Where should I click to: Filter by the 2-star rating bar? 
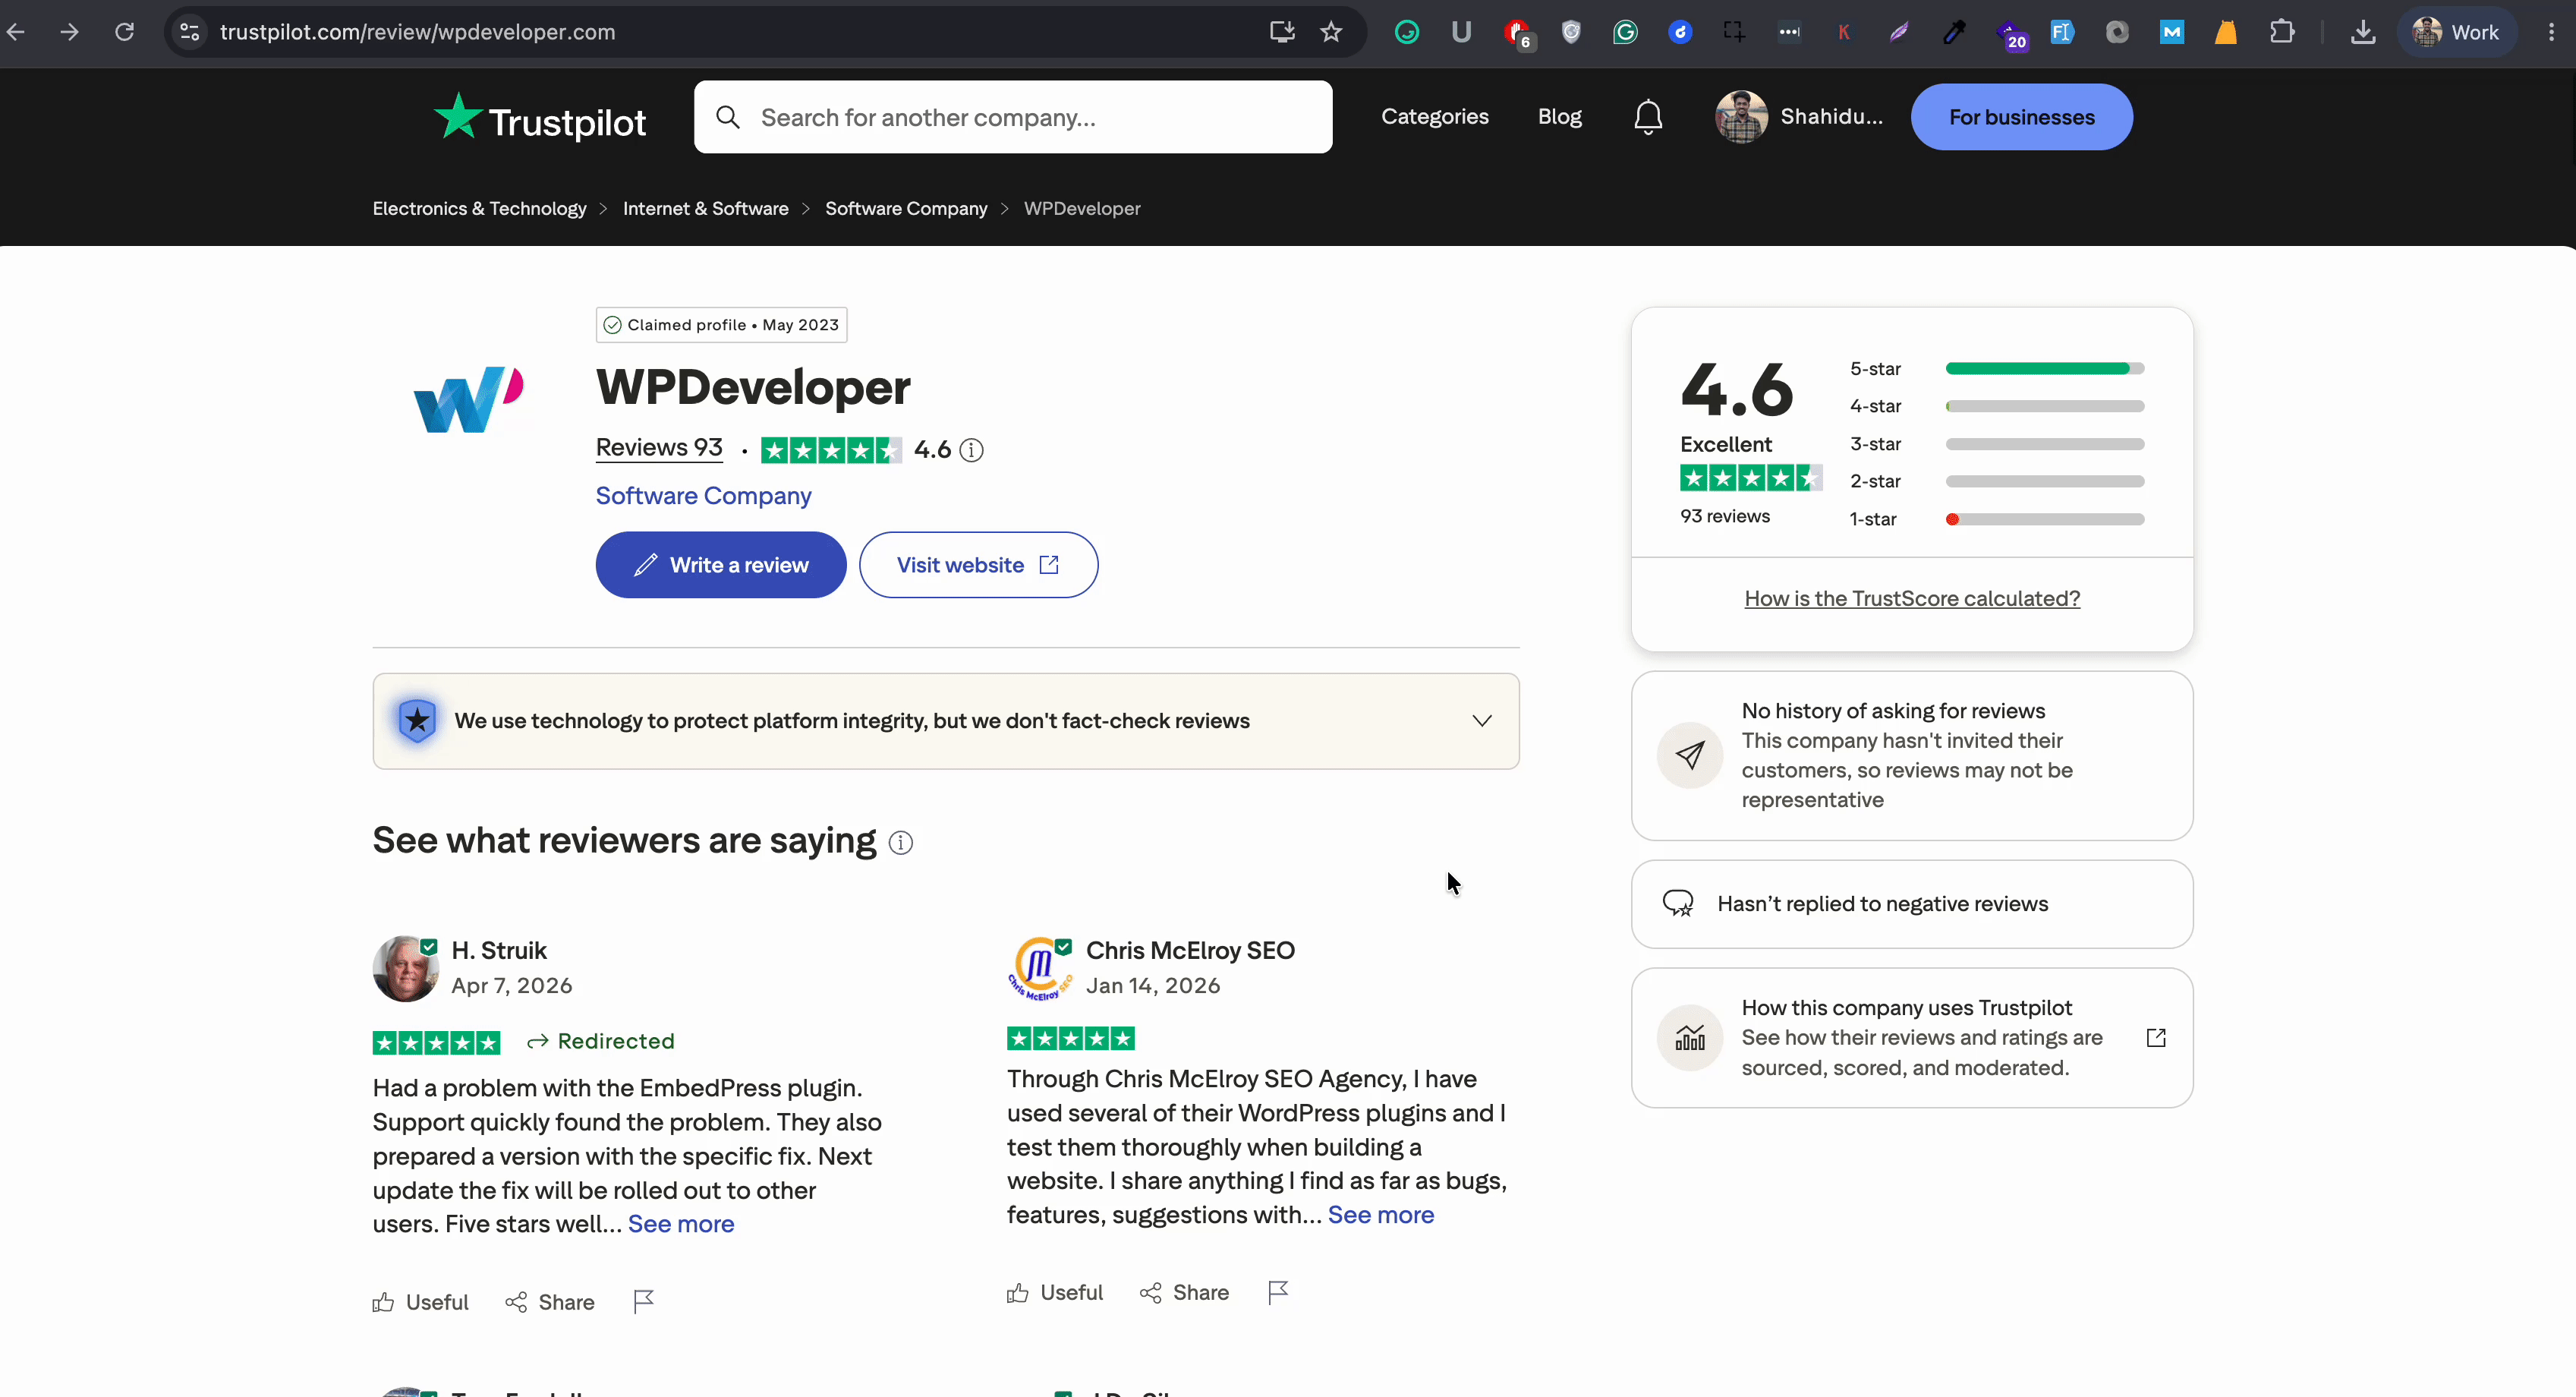(x=1996, y=481)
